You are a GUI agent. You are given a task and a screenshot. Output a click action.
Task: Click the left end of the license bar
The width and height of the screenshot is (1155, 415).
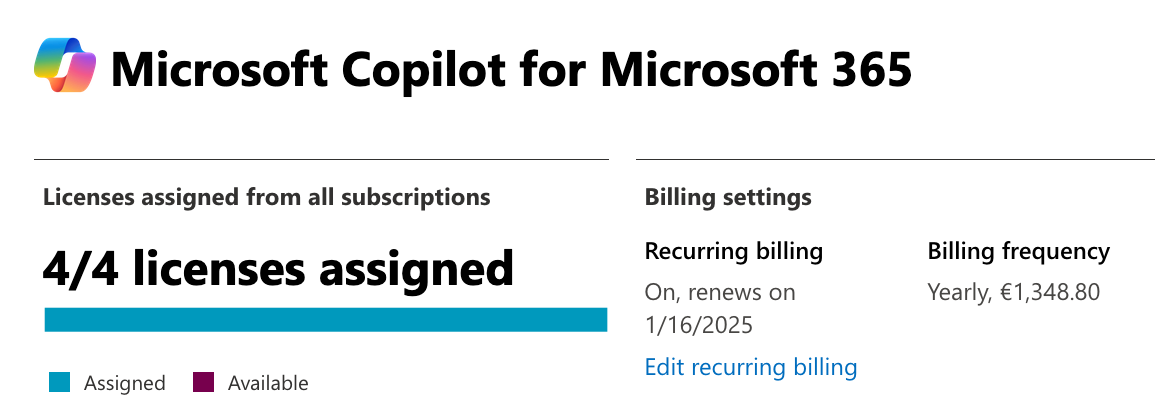[x=52, y=320]
